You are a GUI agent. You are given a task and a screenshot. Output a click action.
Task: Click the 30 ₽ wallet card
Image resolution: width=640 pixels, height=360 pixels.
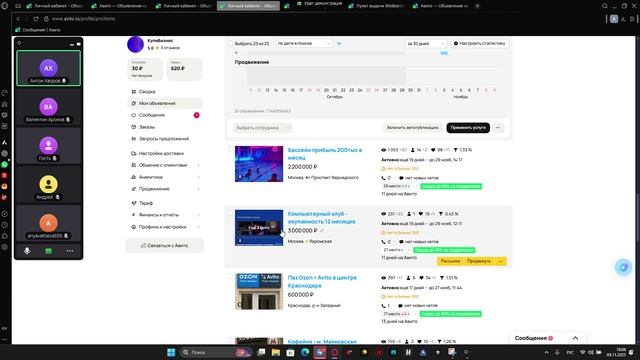(x=145, y=69)
